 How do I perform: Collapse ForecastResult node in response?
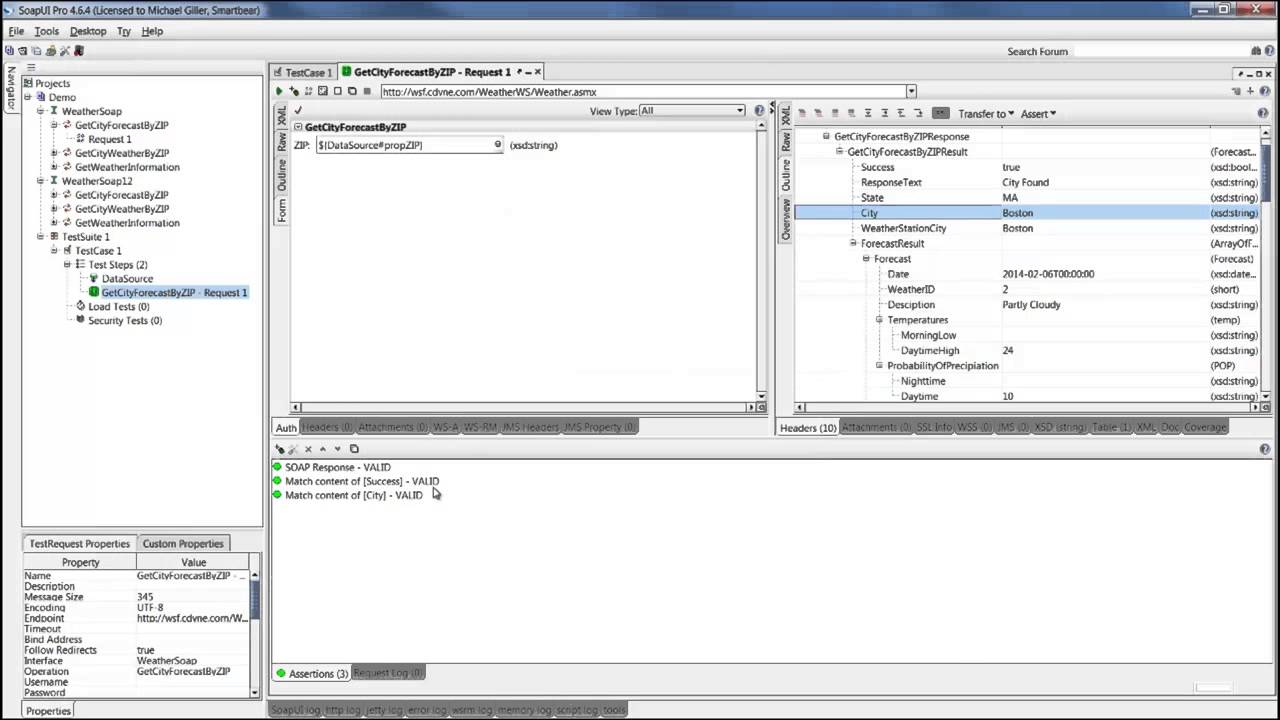pos(853,243)
